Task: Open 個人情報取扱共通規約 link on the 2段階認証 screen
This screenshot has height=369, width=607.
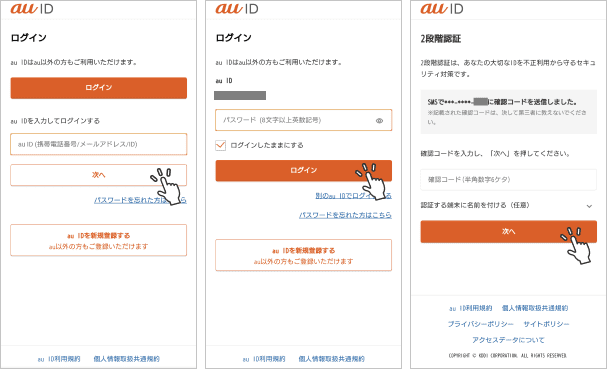Action: click(x=535, y=308)
